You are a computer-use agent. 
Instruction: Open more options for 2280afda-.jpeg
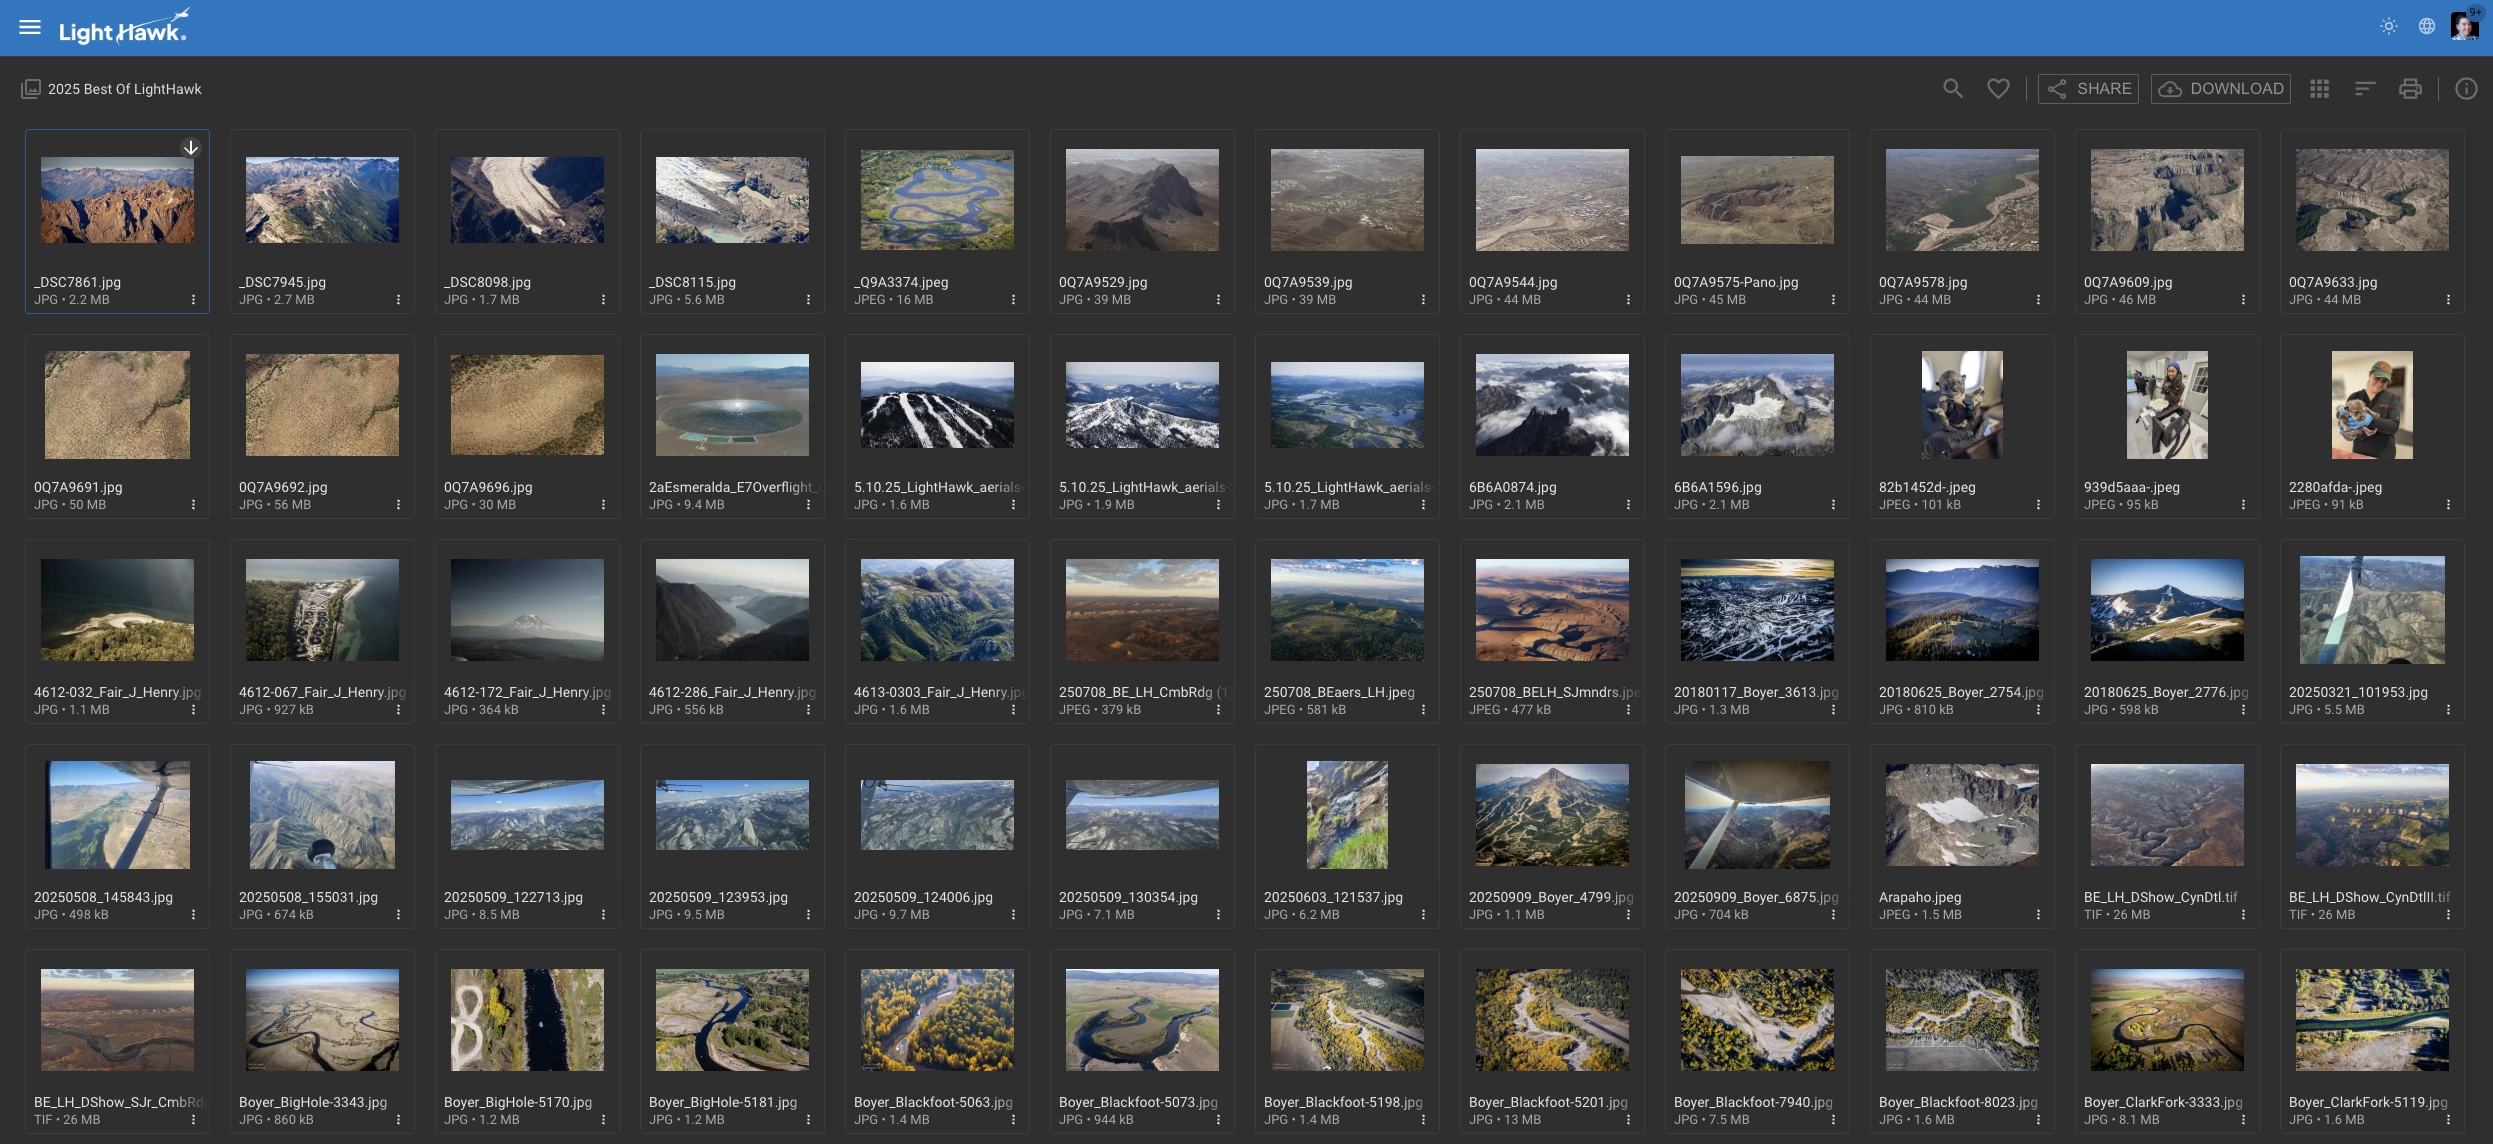[2448, 505]
